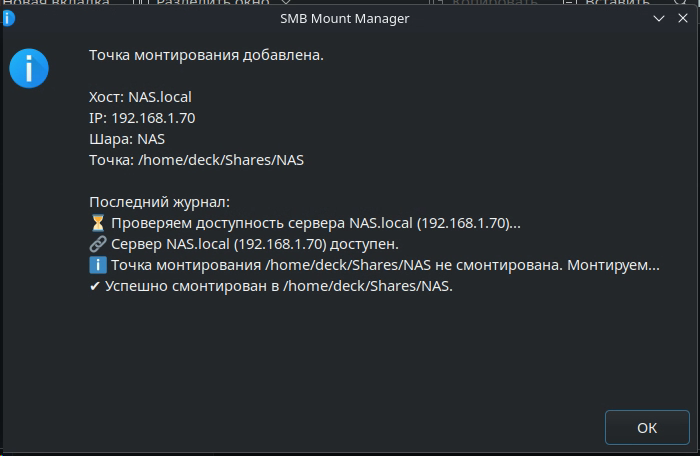Click the large blue information icon
The image size is (700, 456).
point(29,68)
